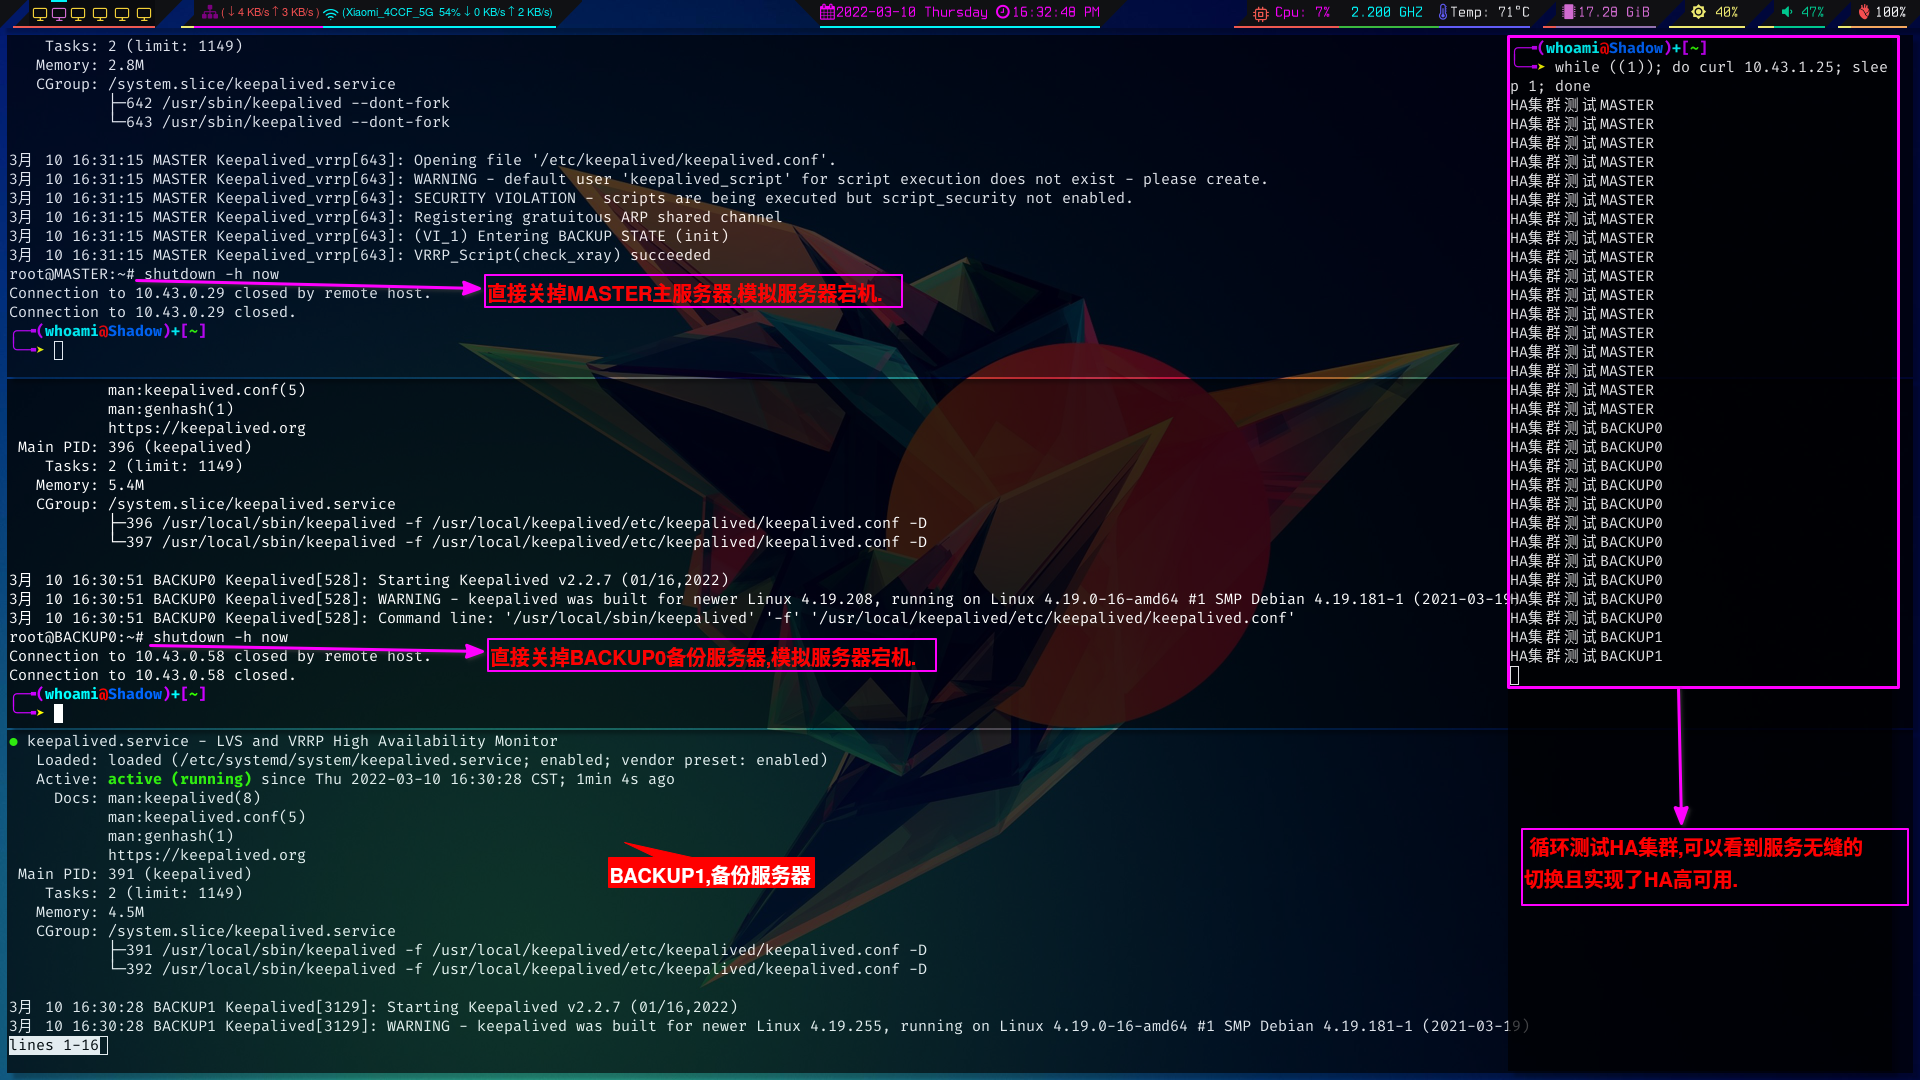Click the 'BACKUP1,备份服务器' red label

[x=710, y=875]
